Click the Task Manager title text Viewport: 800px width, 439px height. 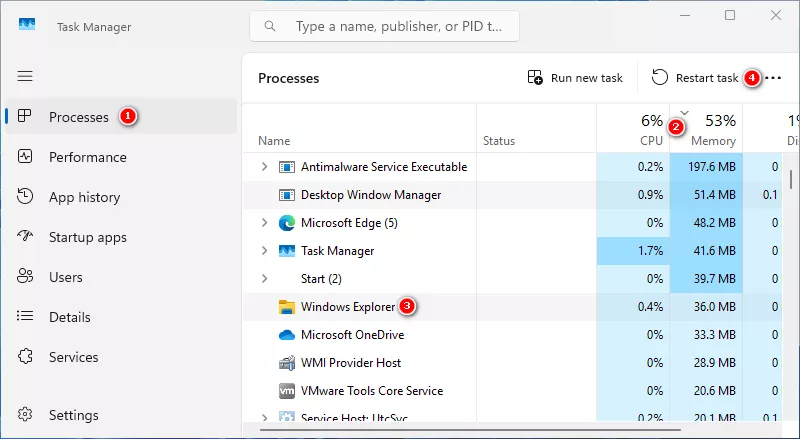(x=94, y=27)
